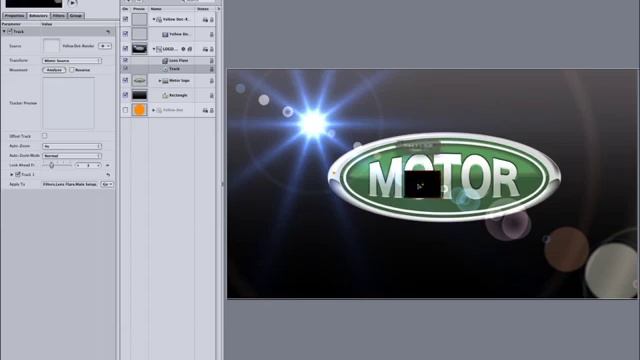
Task: Switch to the Properties tab
Action: (14, 16)
